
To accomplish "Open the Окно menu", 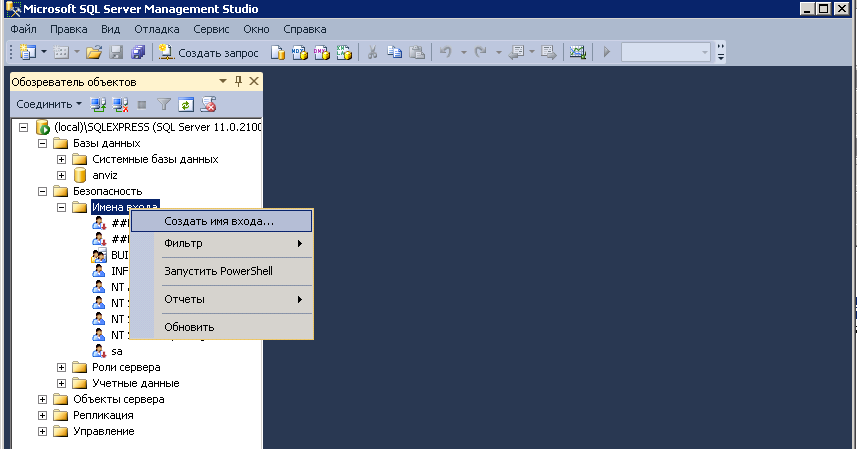I will (x=256, y=29).
